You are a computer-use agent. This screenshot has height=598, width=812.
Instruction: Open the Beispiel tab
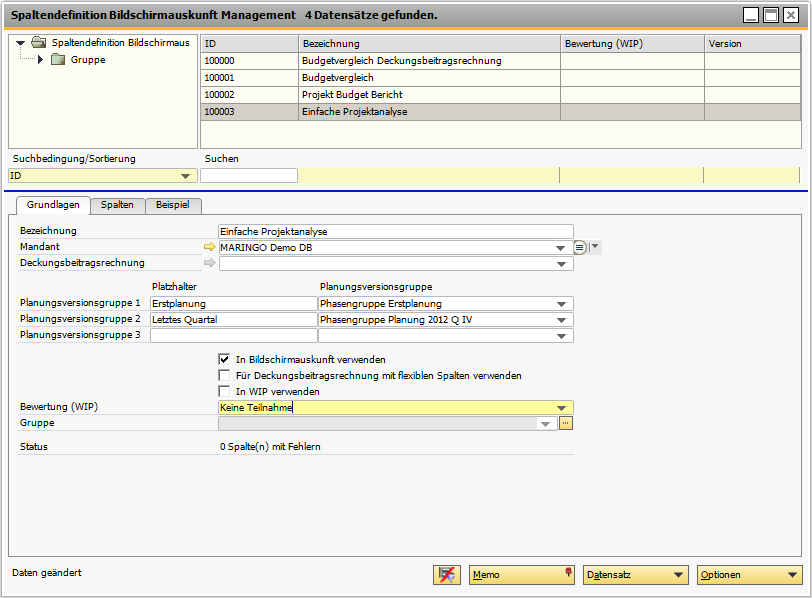173,205
